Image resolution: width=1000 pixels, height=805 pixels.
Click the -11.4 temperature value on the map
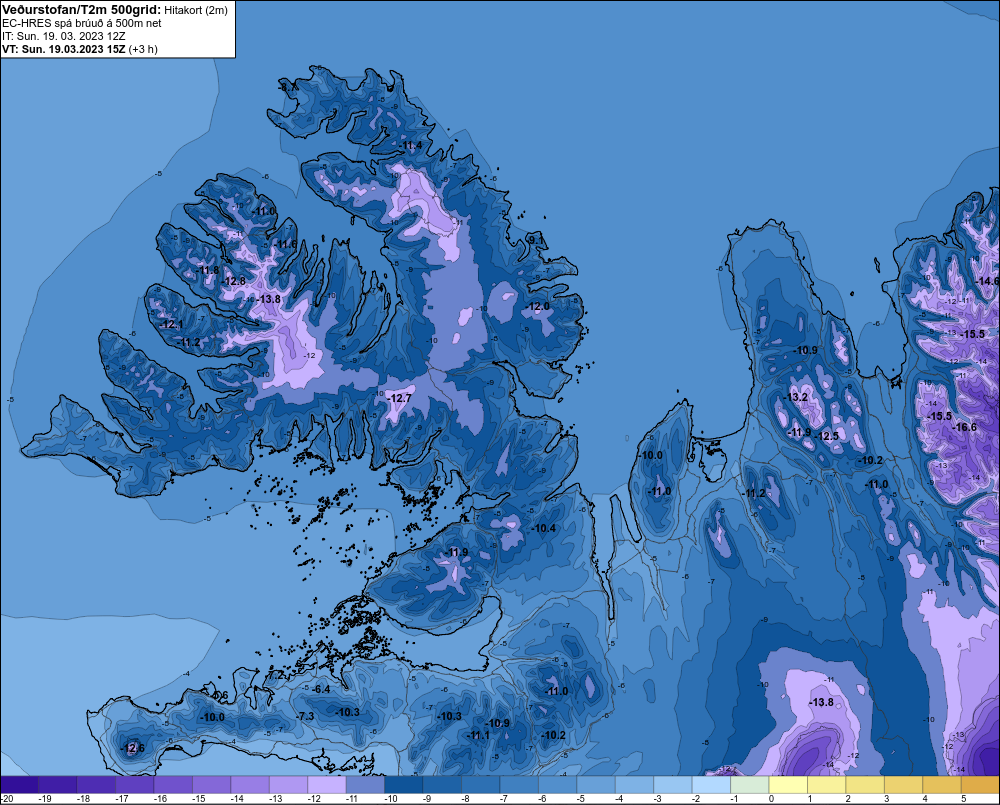pyautogui.click(x=411, y=145)
